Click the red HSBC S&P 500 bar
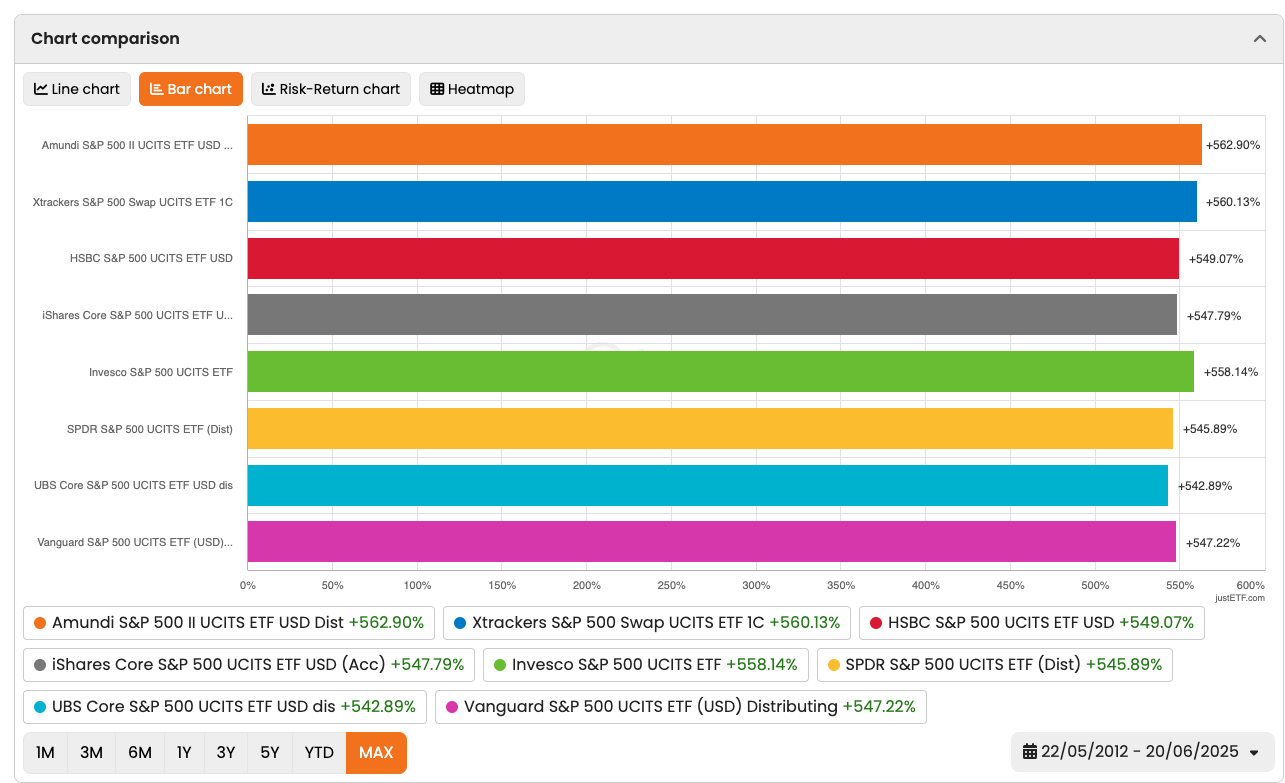 tap(713, 258)
